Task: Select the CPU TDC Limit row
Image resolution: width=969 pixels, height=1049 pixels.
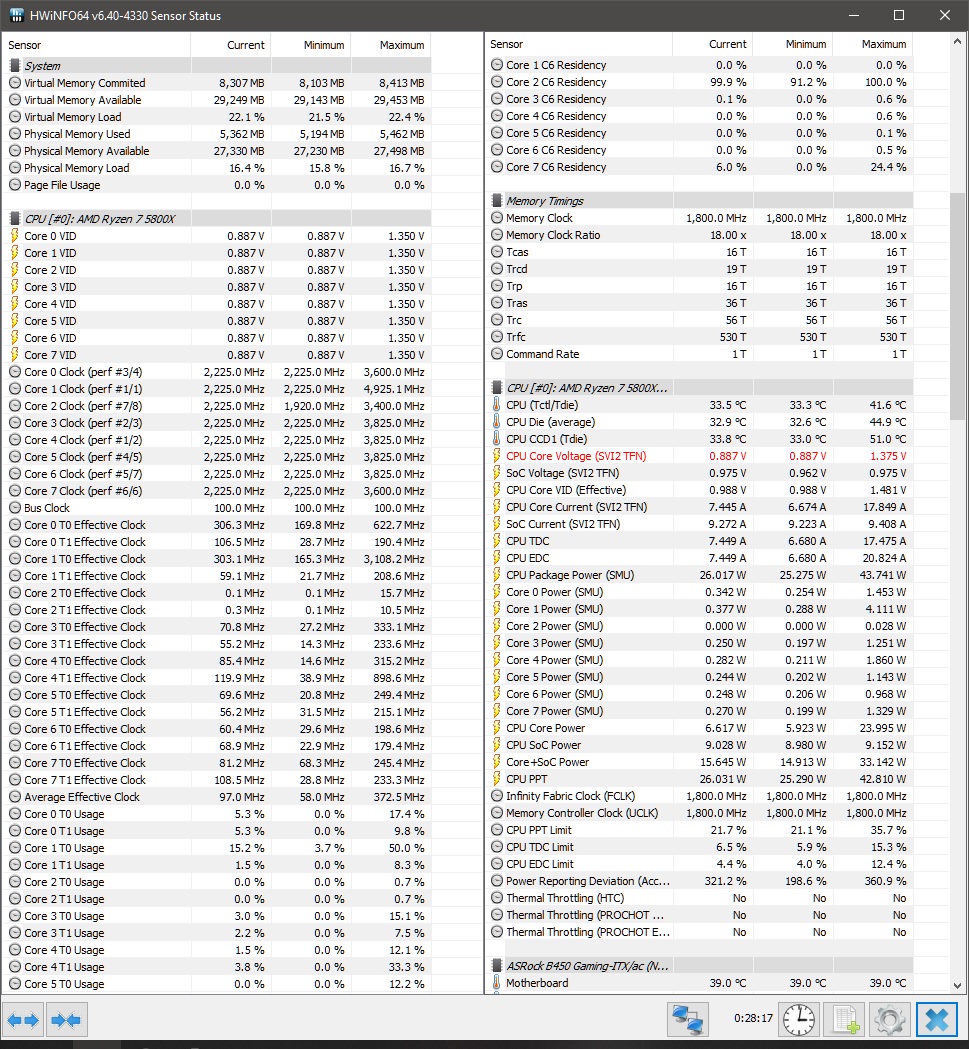Action: click(699, 847)
